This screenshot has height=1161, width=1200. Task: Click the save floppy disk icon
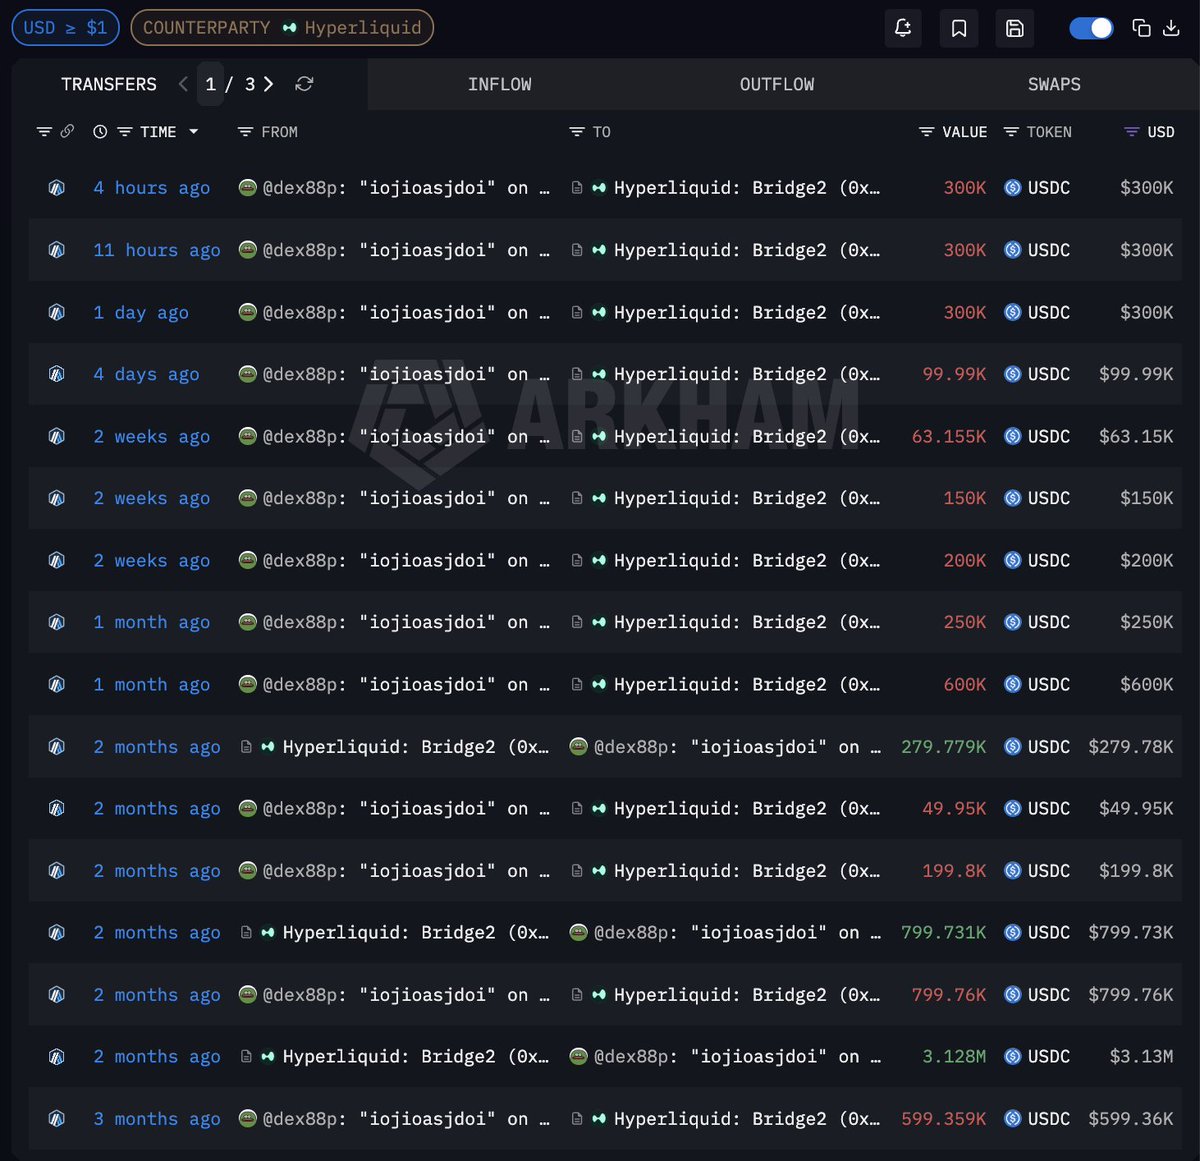(x=1015, y=28)
